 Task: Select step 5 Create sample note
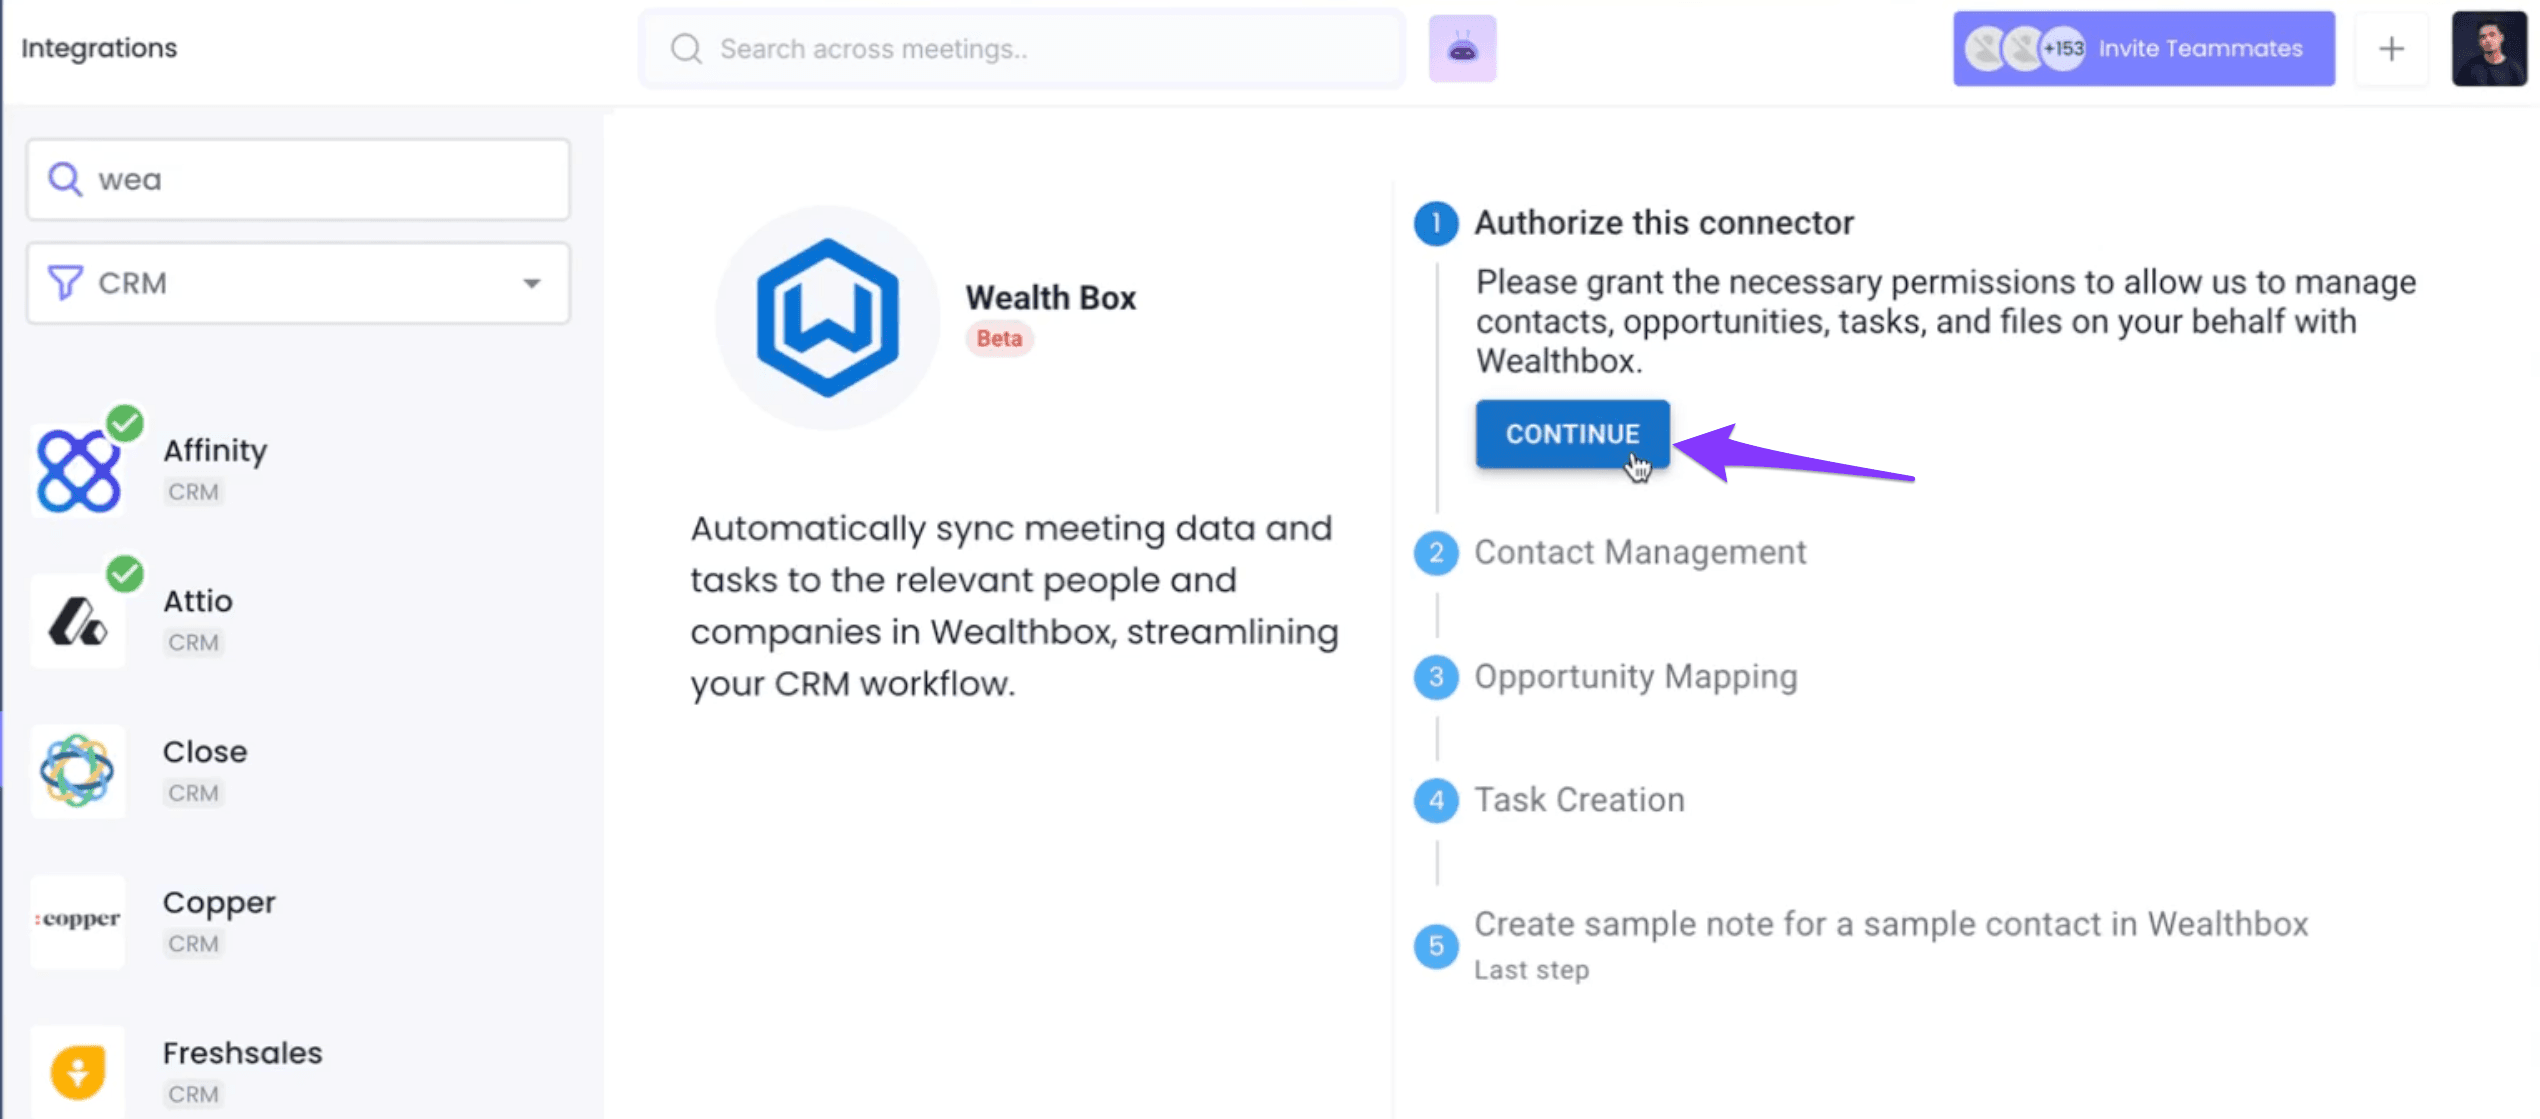(x=1861, y=944)
